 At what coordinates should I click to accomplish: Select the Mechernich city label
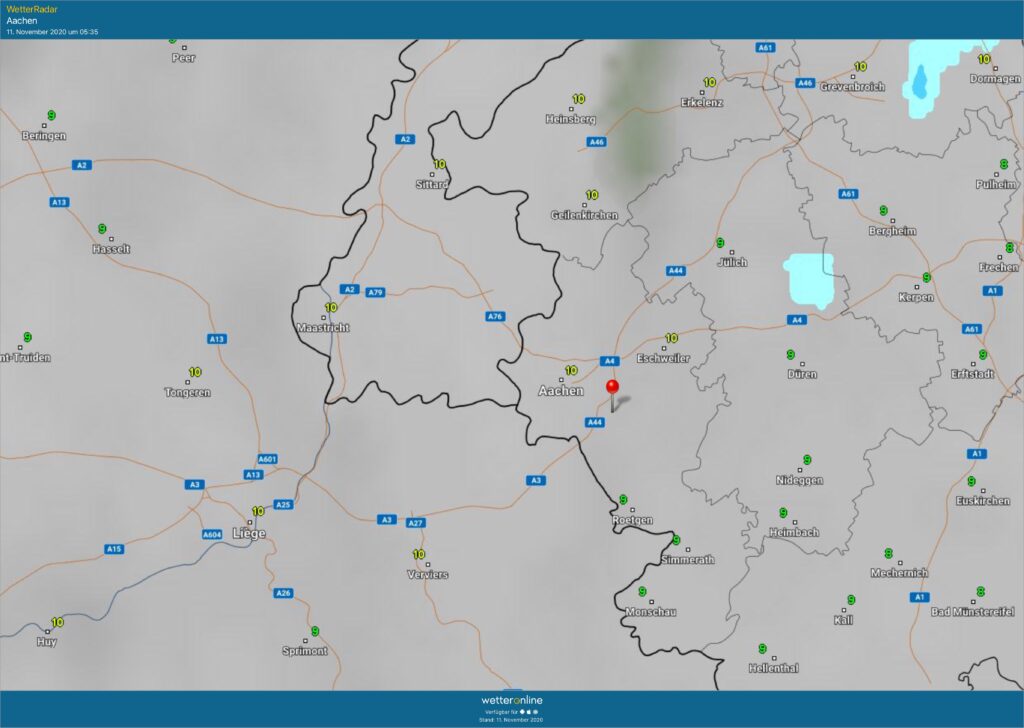click(x=899, y=573)
